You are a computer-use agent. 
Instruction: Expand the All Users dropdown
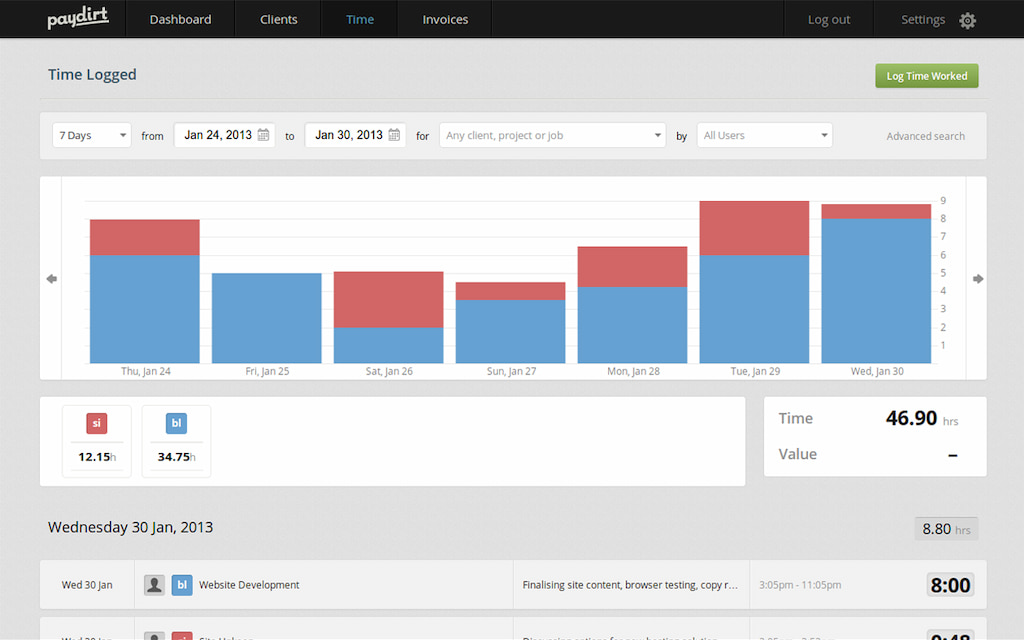(x=765, y=135)
